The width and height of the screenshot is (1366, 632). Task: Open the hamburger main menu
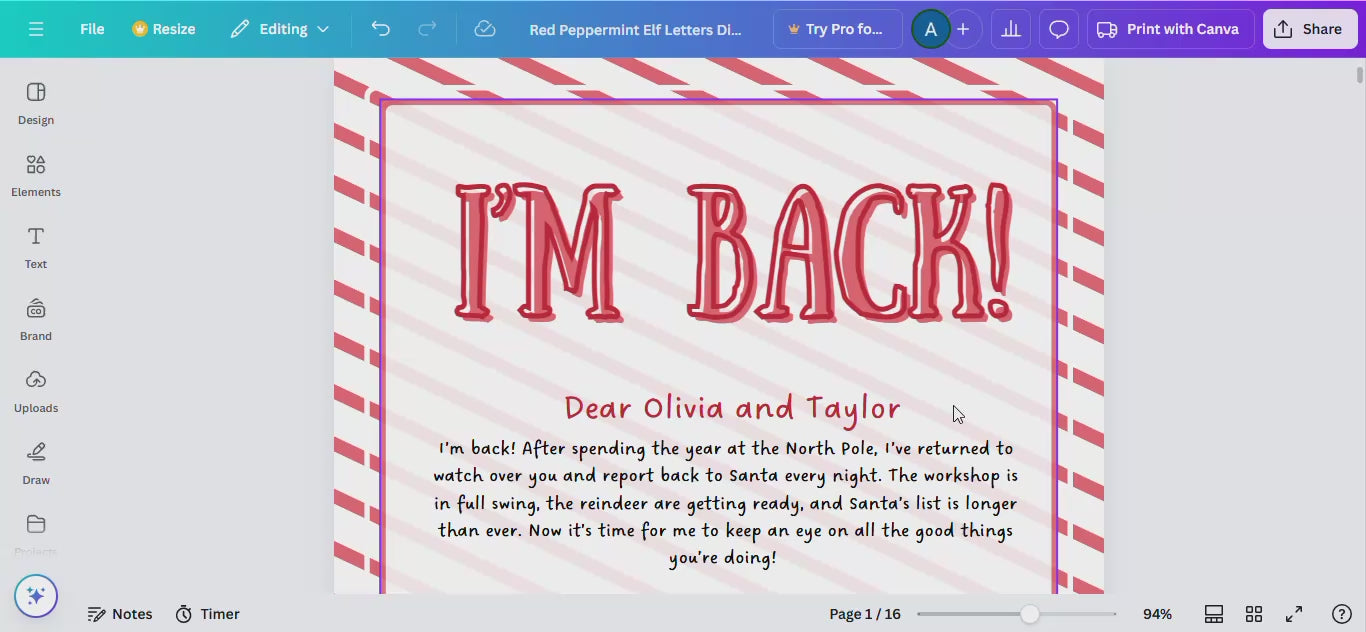pos(36,29)
